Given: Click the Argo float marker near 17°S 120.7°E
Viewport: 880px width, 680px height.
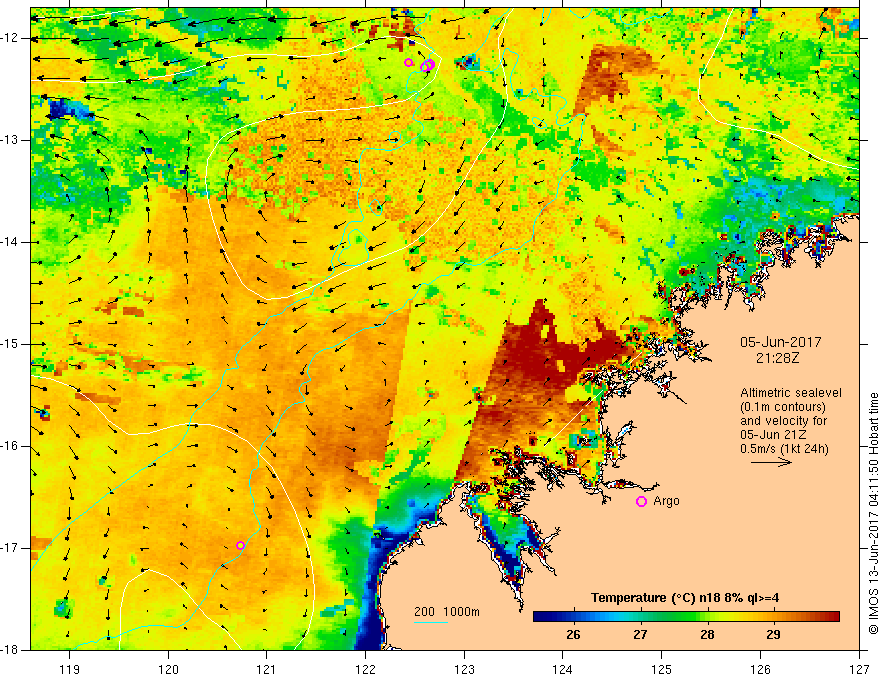Looking at the screenshot, I should click(240, 545).
